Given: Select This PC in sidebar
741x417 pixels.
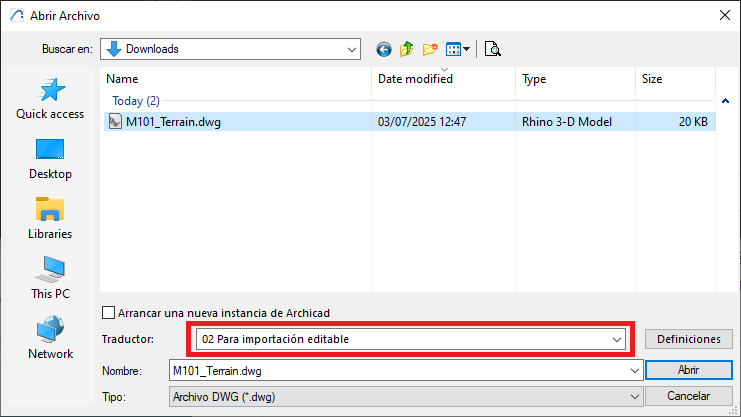Looking at the screenshot, I should (50, 280).
